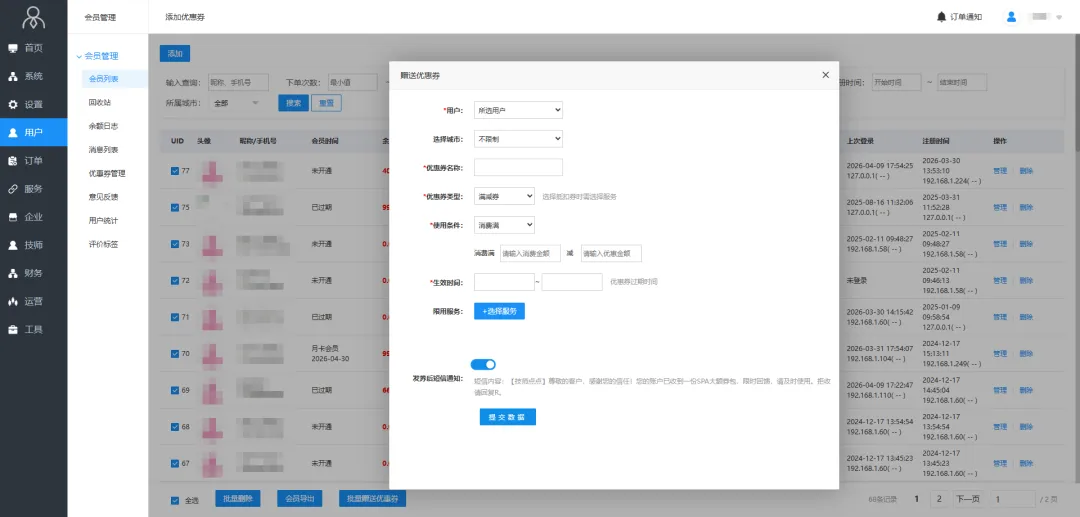Go to 余额日志 menu item
1080x517 pixels.
click(x=103, y=126)
